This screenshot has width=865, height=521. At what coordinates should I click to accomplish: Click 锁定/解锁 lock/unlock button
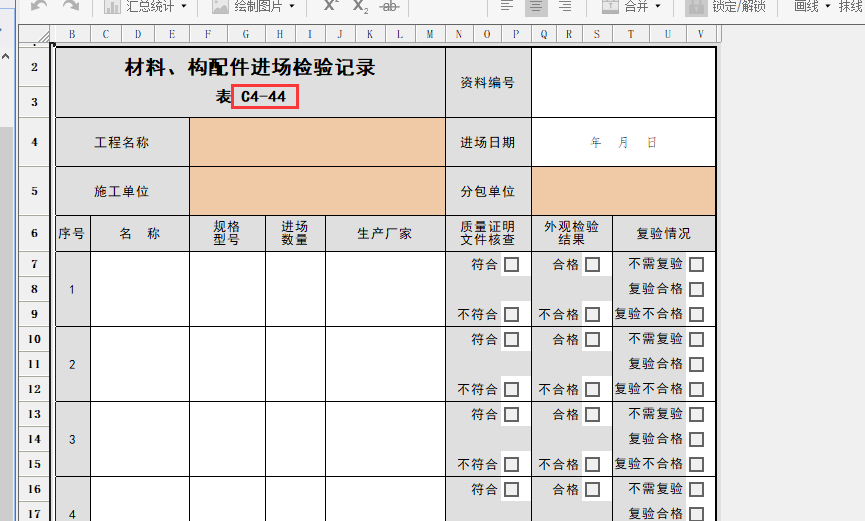[725, 6]
